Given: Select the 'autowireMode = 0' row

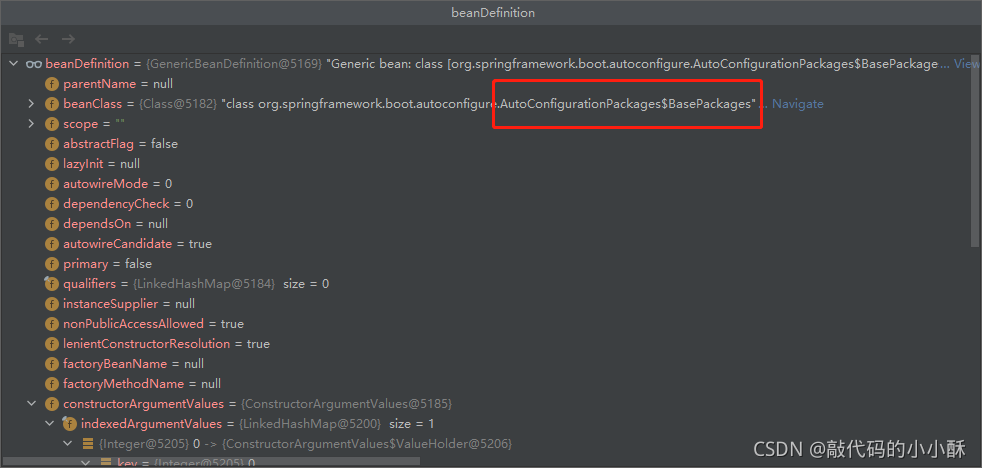Looking at the screenshot, I should coord(117,184).
